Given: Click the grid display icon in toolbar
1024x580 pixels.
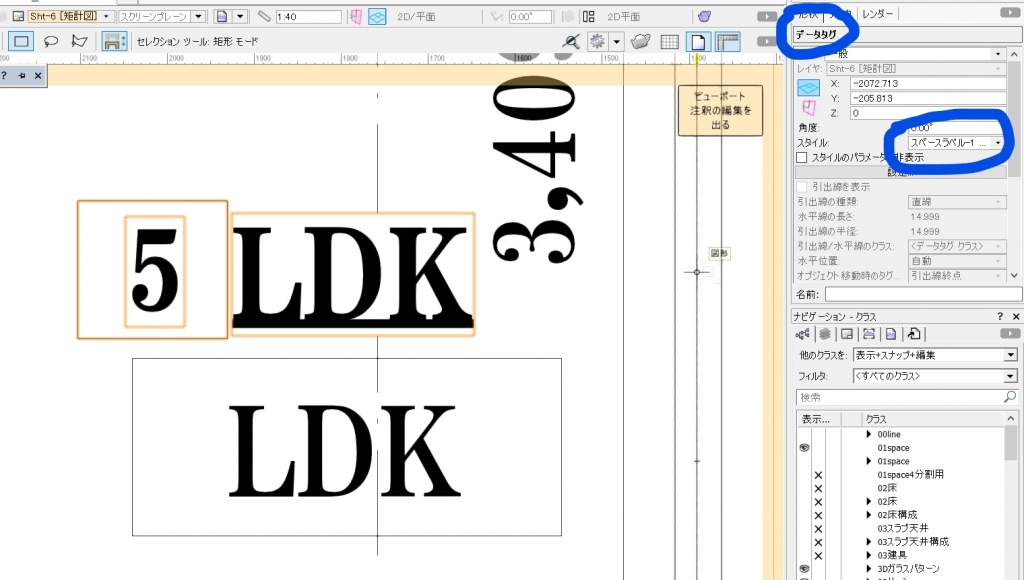Looking at the screenshot, I should (x=670, y=41).
